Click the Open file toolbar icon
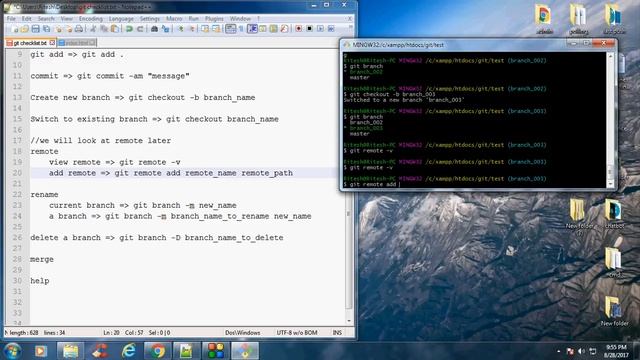Viewport: 640px width, 360px height. [25, 29]
